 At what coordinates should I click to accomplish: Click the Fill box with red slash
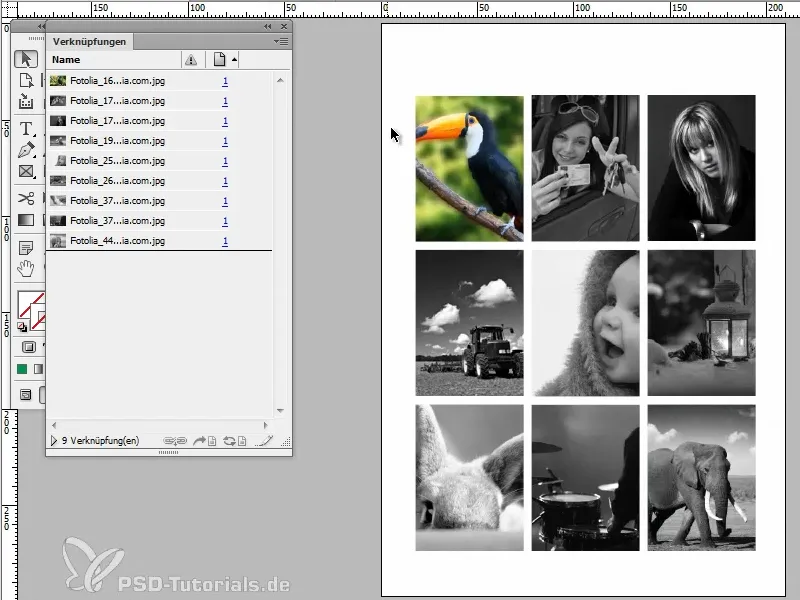pos(30,304)
